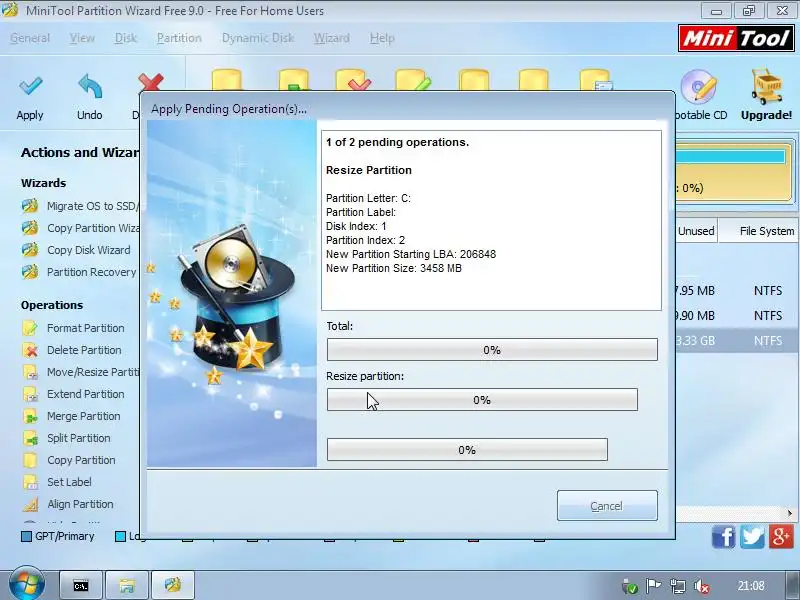Click the Action Center flag icon

tap(654, 587)
